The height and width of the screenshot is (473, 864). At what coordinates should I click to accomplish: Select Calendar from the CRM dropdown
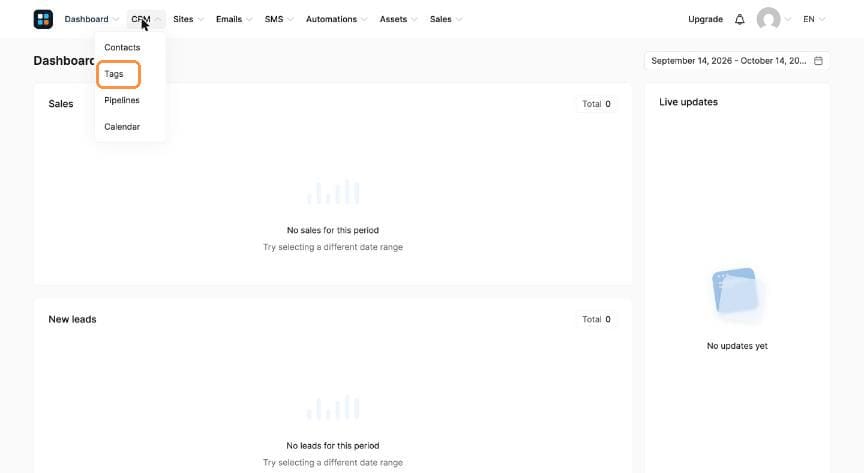coord(122,127)
